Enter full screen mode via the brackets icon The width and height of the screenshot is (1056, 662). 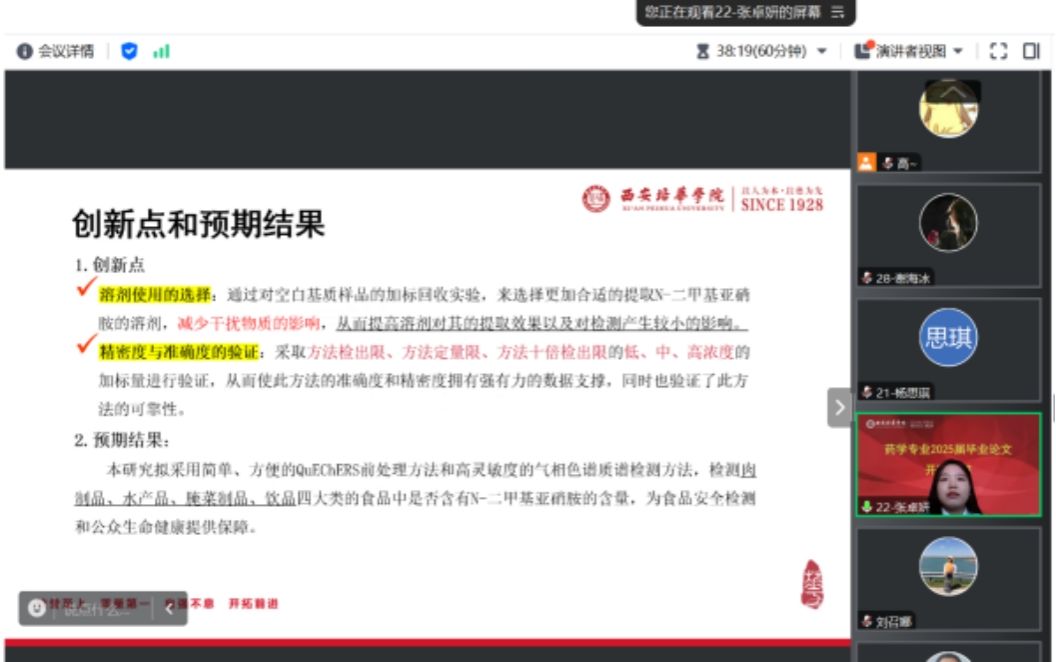pos(997,51)
